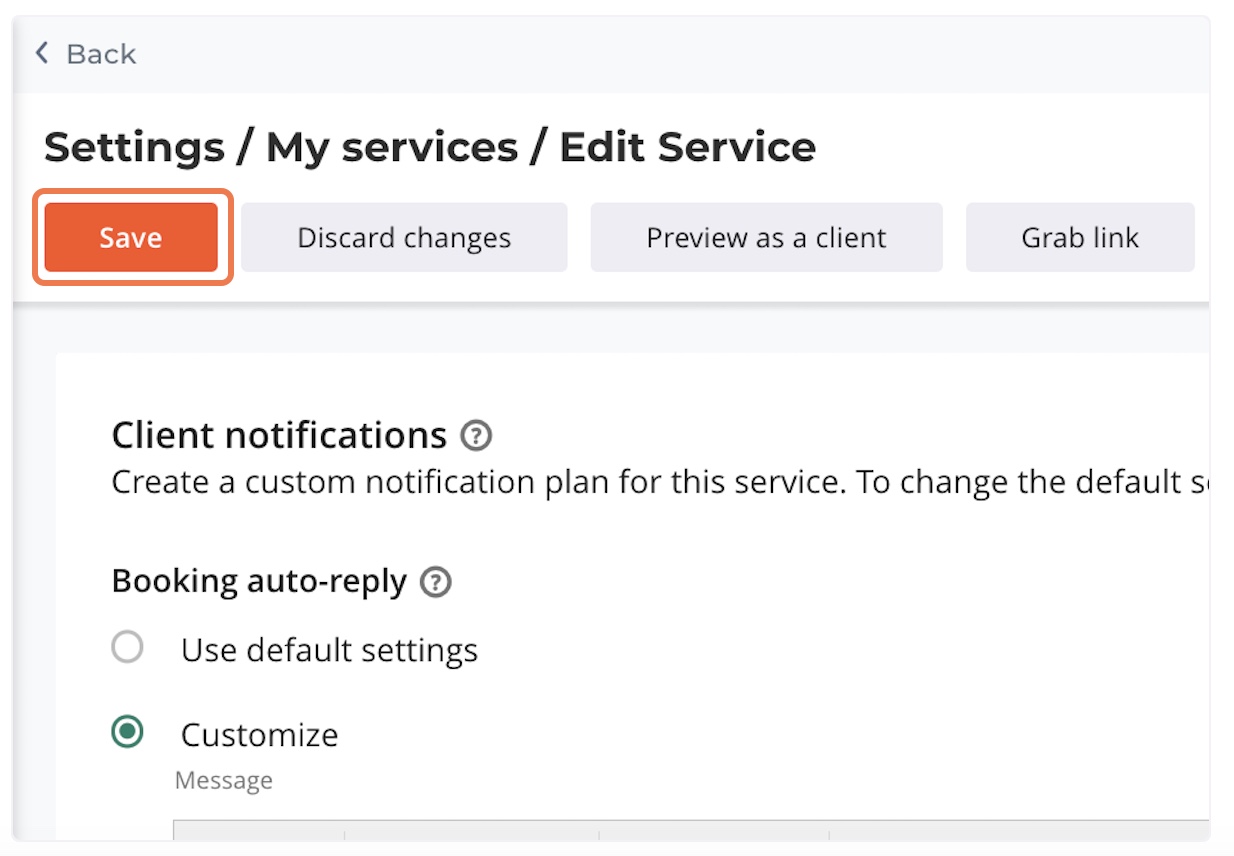Viewport: 1234px width, 856px height.
Task: Select the Use default settings radio button
Action: [127, 648]
